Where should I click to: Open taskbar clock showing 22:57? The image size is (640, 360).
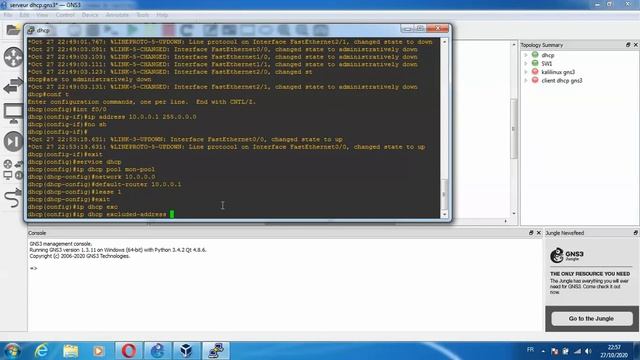coord(614,351)
